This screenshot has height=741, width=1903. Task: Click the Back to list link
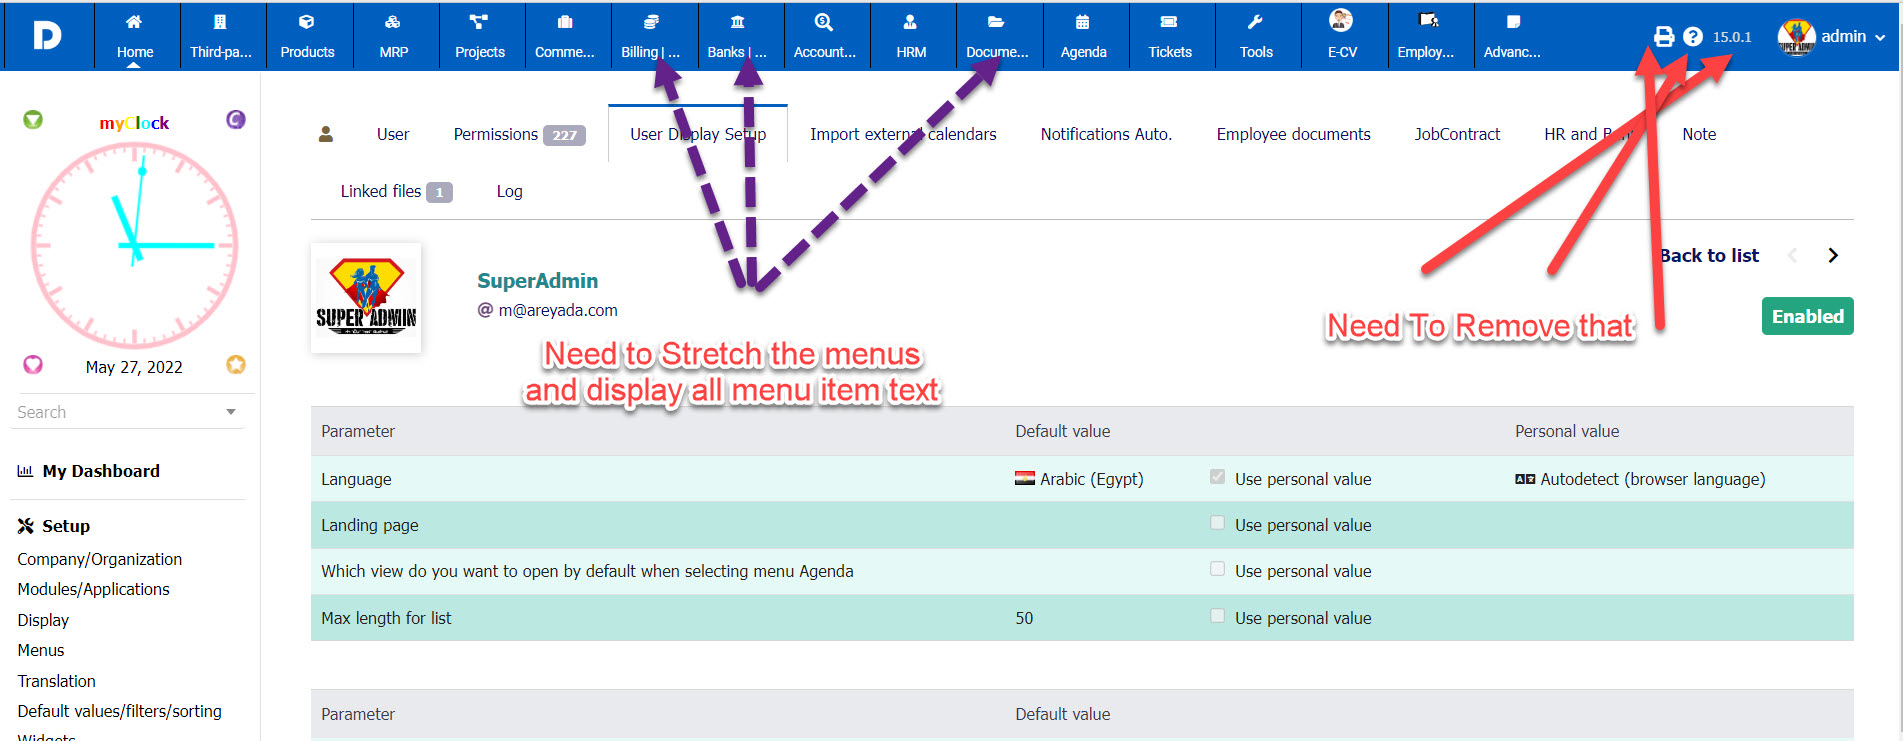tap(1709, 256)
